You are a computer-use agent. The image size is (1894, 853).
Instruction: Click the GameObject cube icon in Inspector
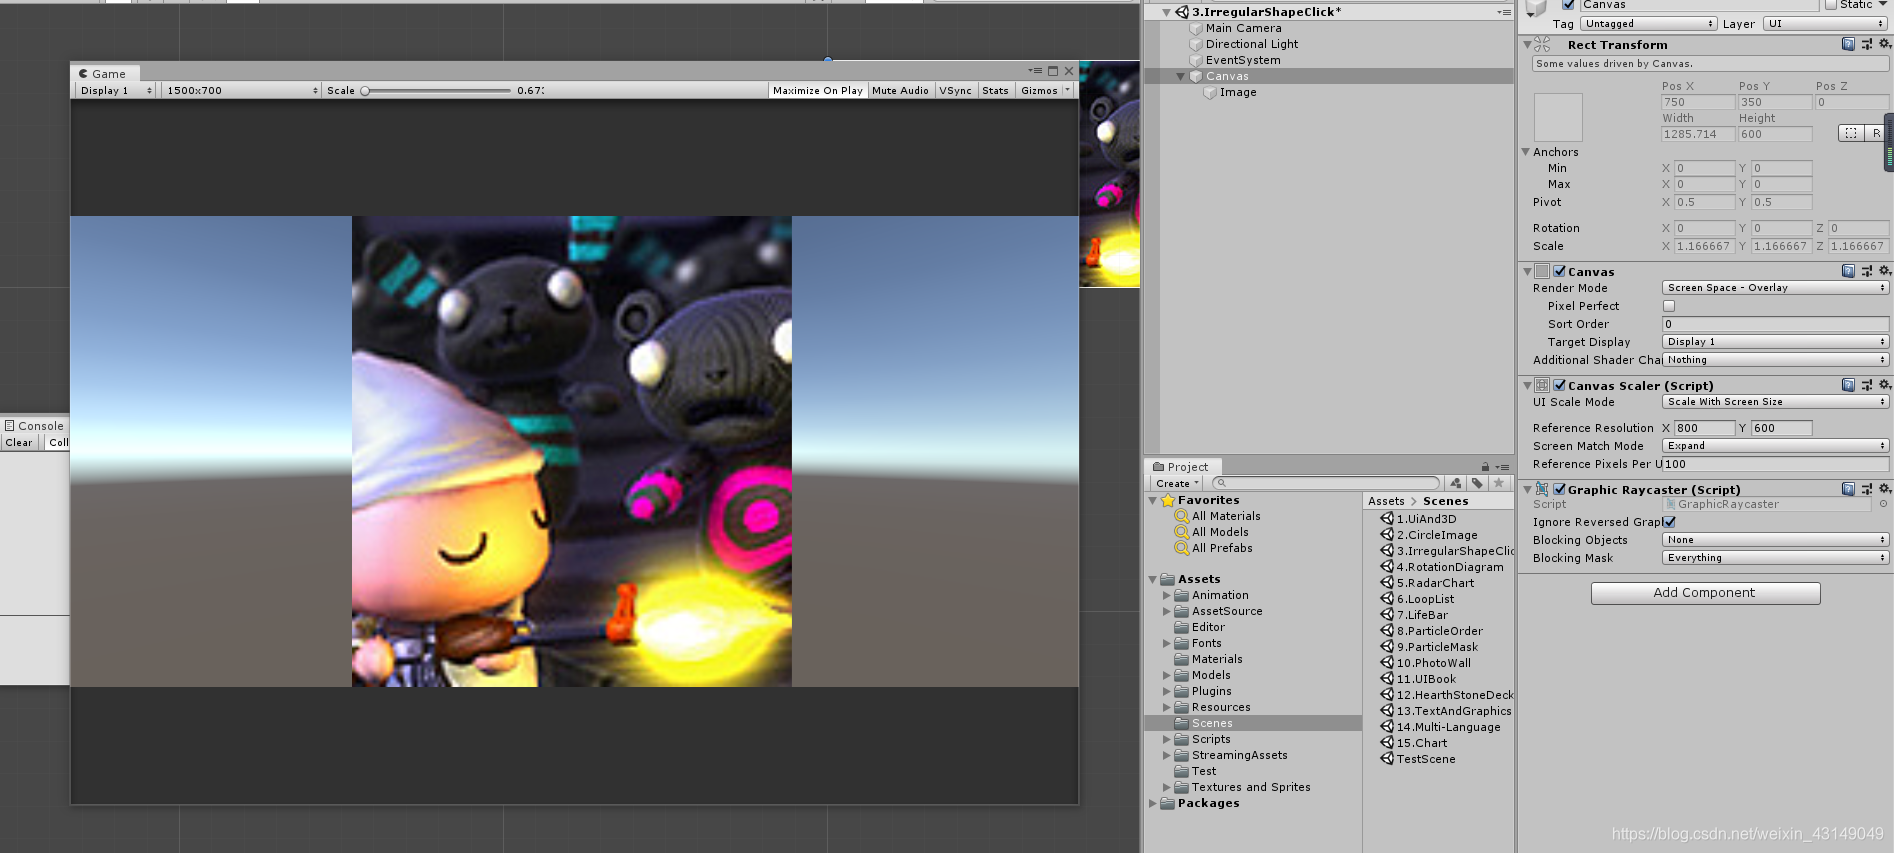1537,8
